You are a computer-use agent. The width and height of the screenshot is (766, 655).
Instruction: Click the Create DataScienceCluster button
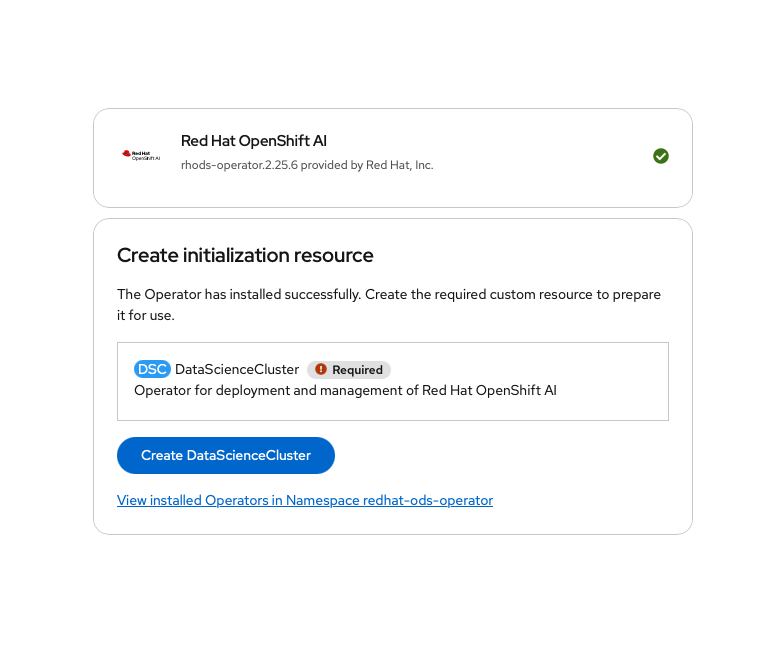coord(226,455)
